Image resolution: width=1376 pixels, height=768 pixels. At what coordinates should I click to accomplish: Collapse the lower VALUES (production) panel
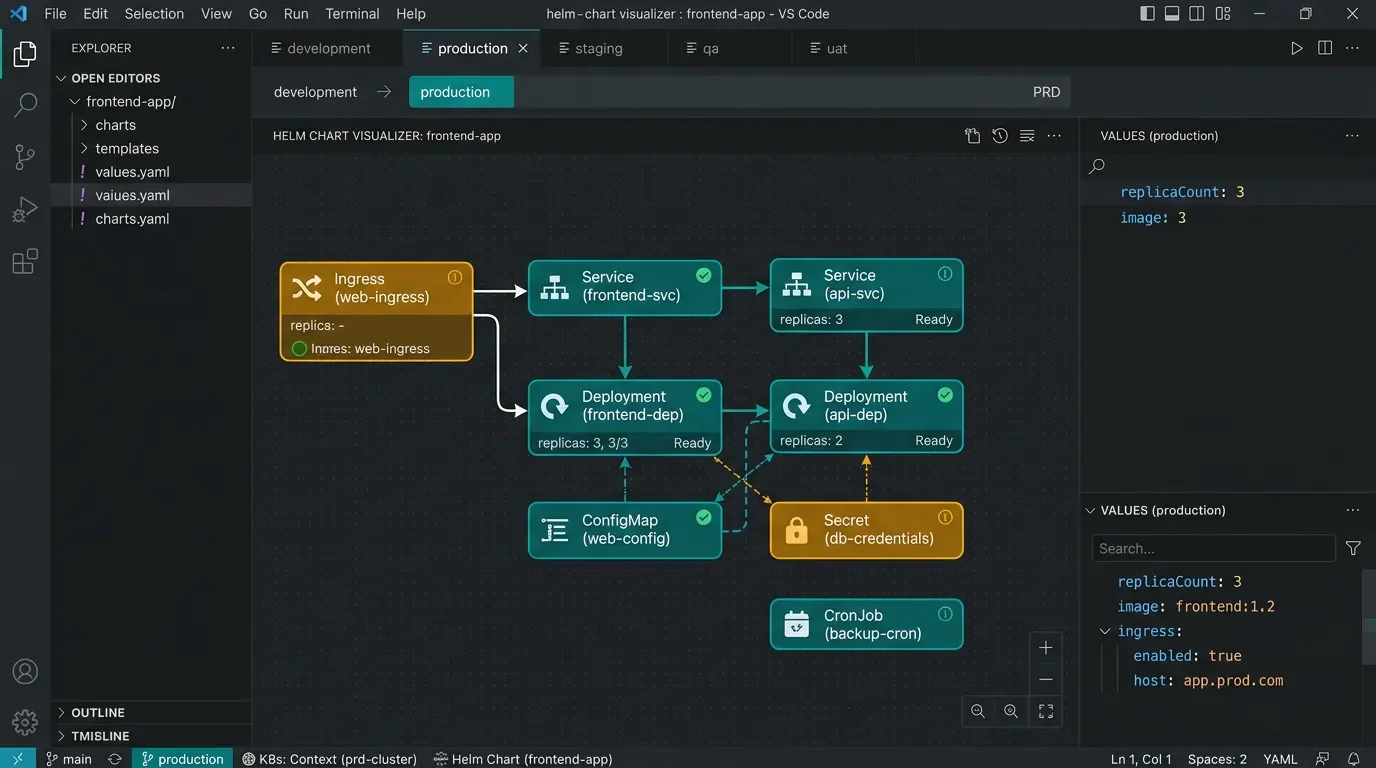click(x=1090, y=510)
